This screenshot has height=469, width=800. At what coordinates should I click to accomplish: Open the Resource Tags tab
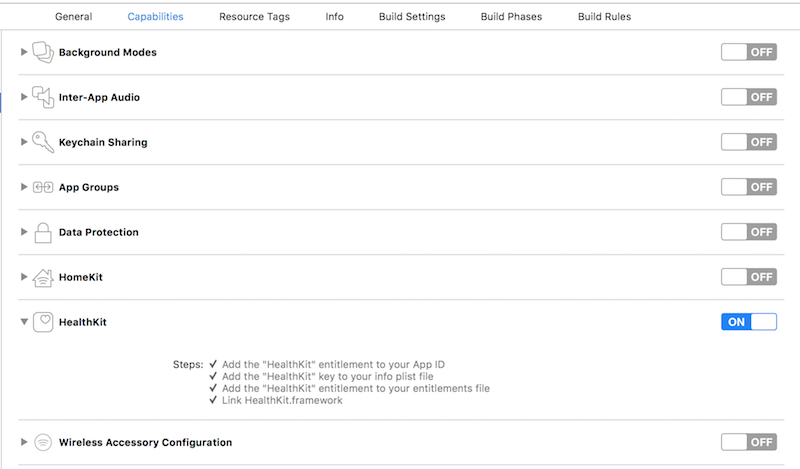click(x=254, y=17)
